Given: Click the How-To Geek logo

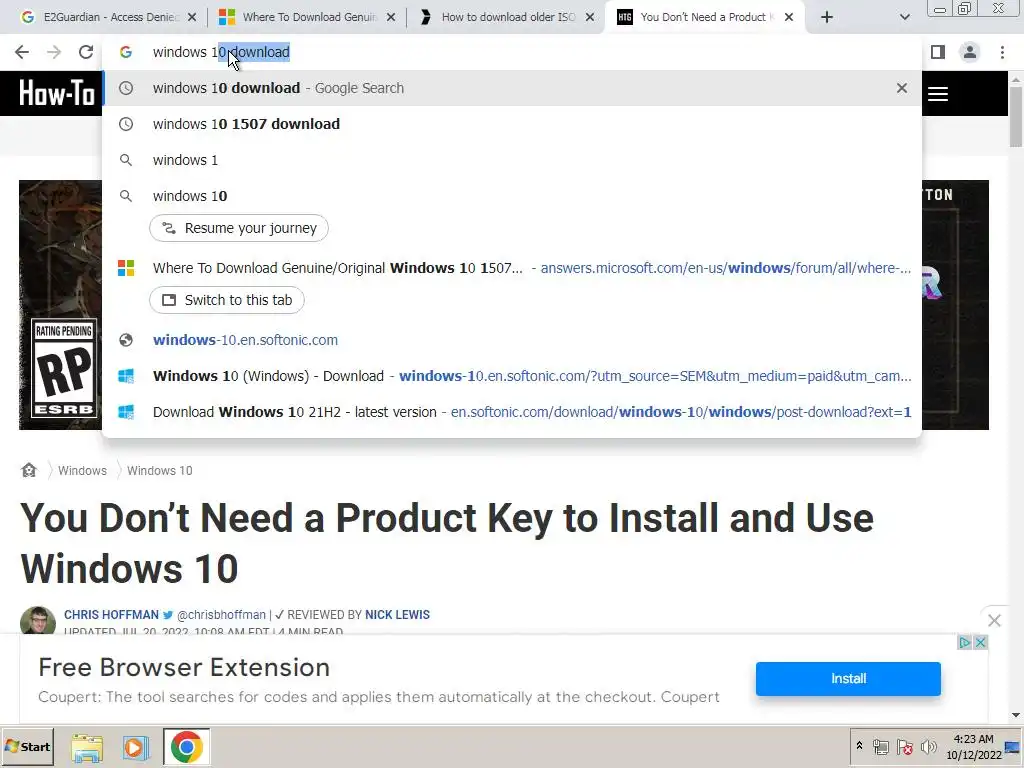Looking at the screenshot, I should [x=57, y=93].
